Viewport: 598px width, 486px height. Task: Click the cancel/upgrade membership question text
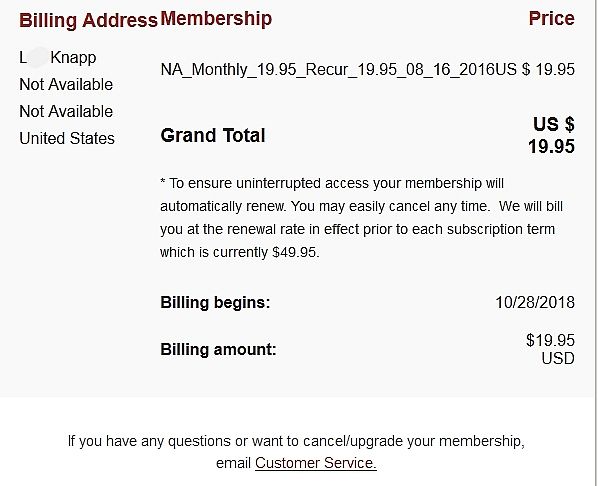296,441
